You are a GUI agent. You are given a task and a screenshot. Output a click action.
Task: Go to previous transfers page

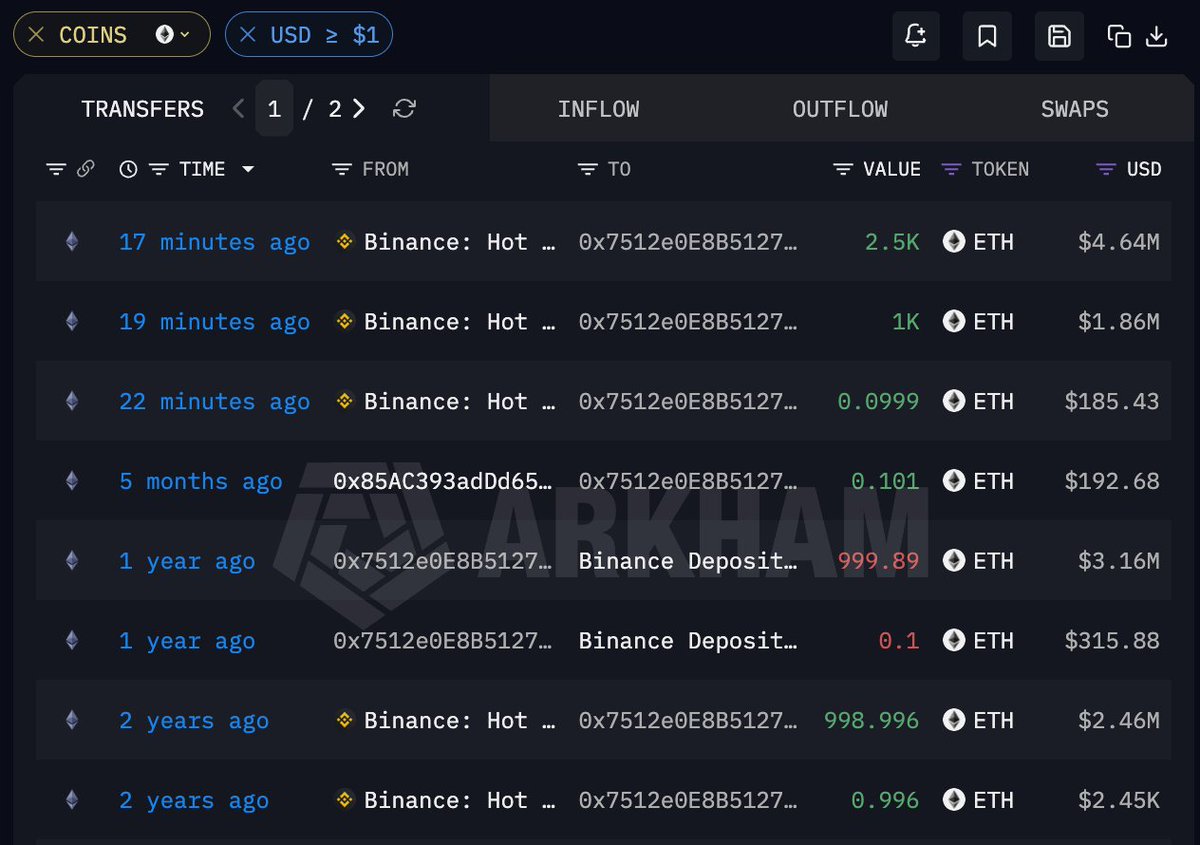[238, 108]
